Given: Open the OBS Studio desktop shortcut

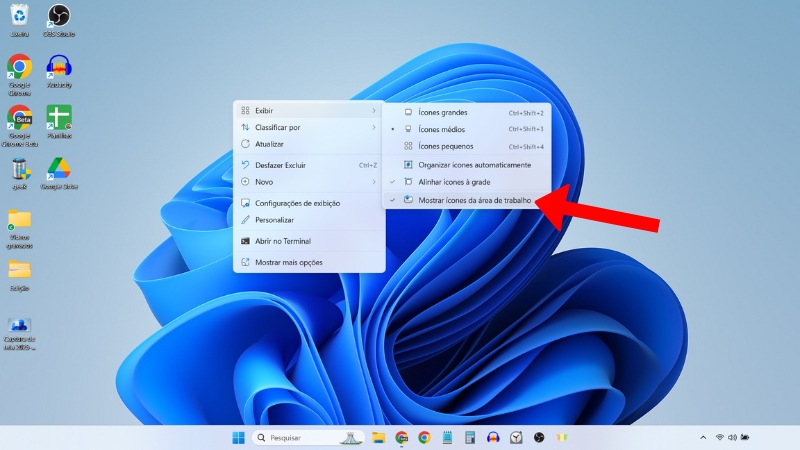Looking at the screenshot, I should (59, 17).
